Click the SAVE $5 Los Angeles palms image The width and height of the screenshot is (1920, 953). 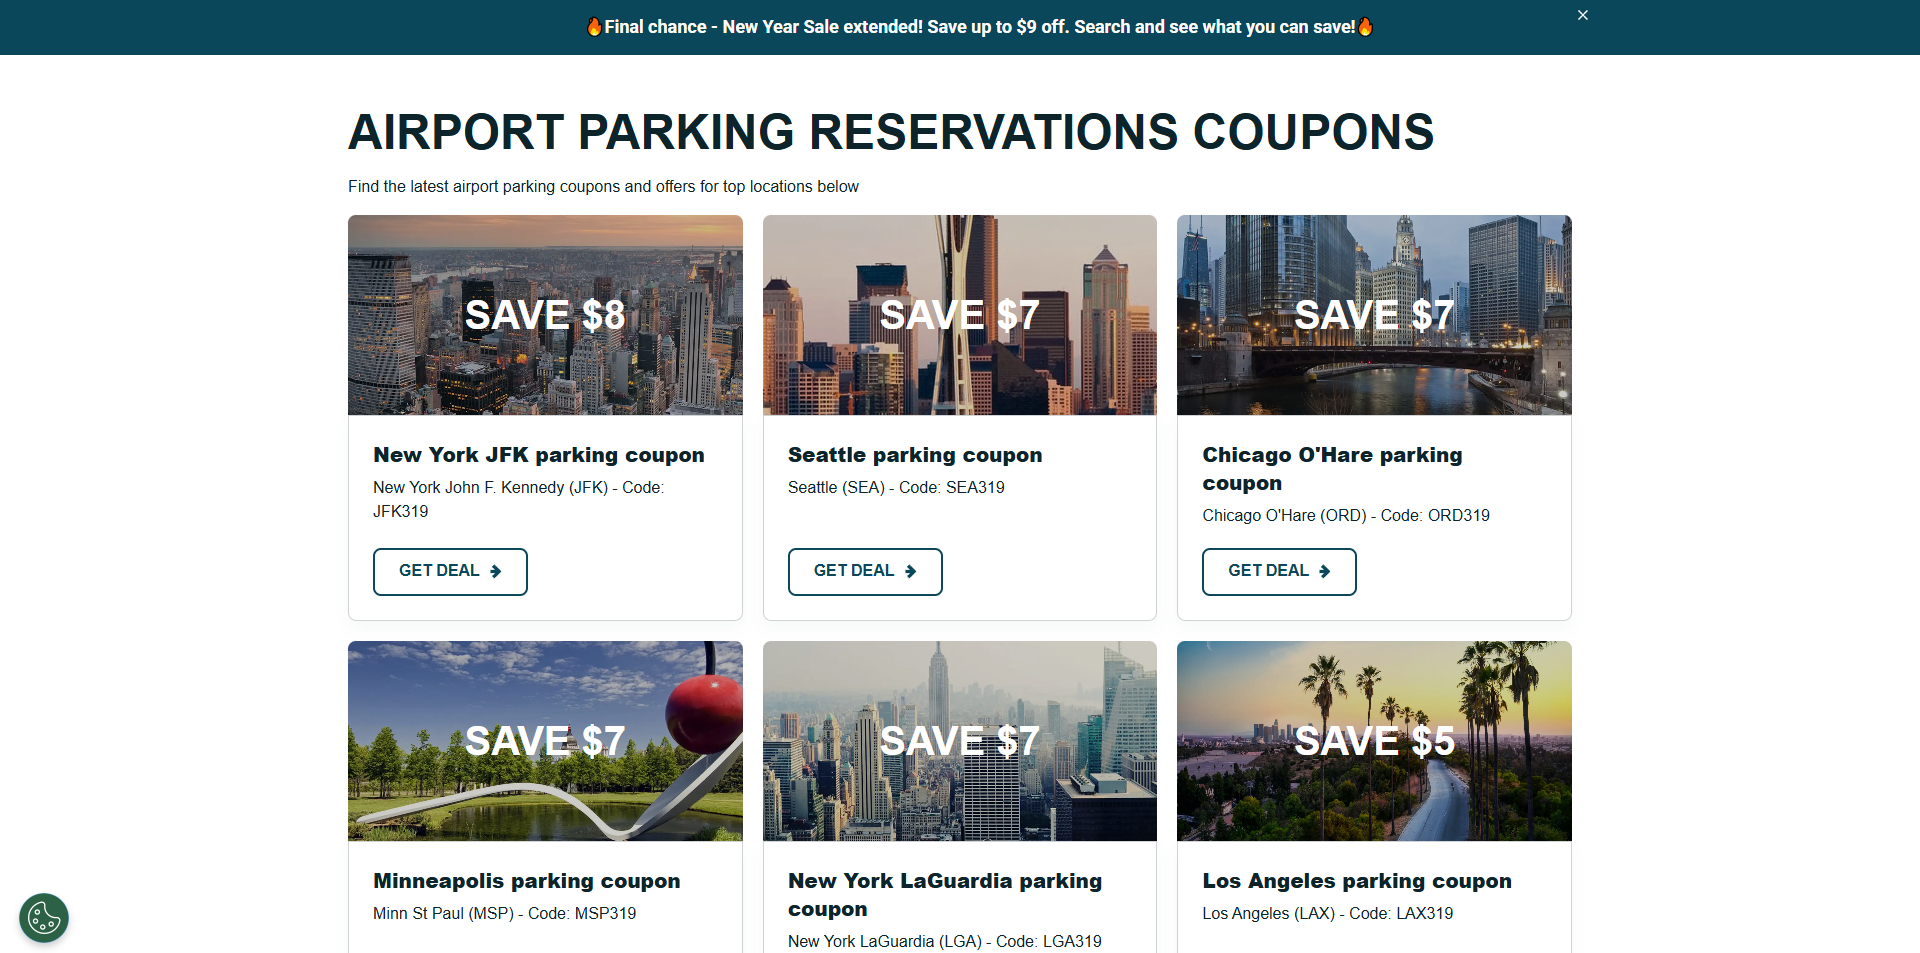point(1374,740)
